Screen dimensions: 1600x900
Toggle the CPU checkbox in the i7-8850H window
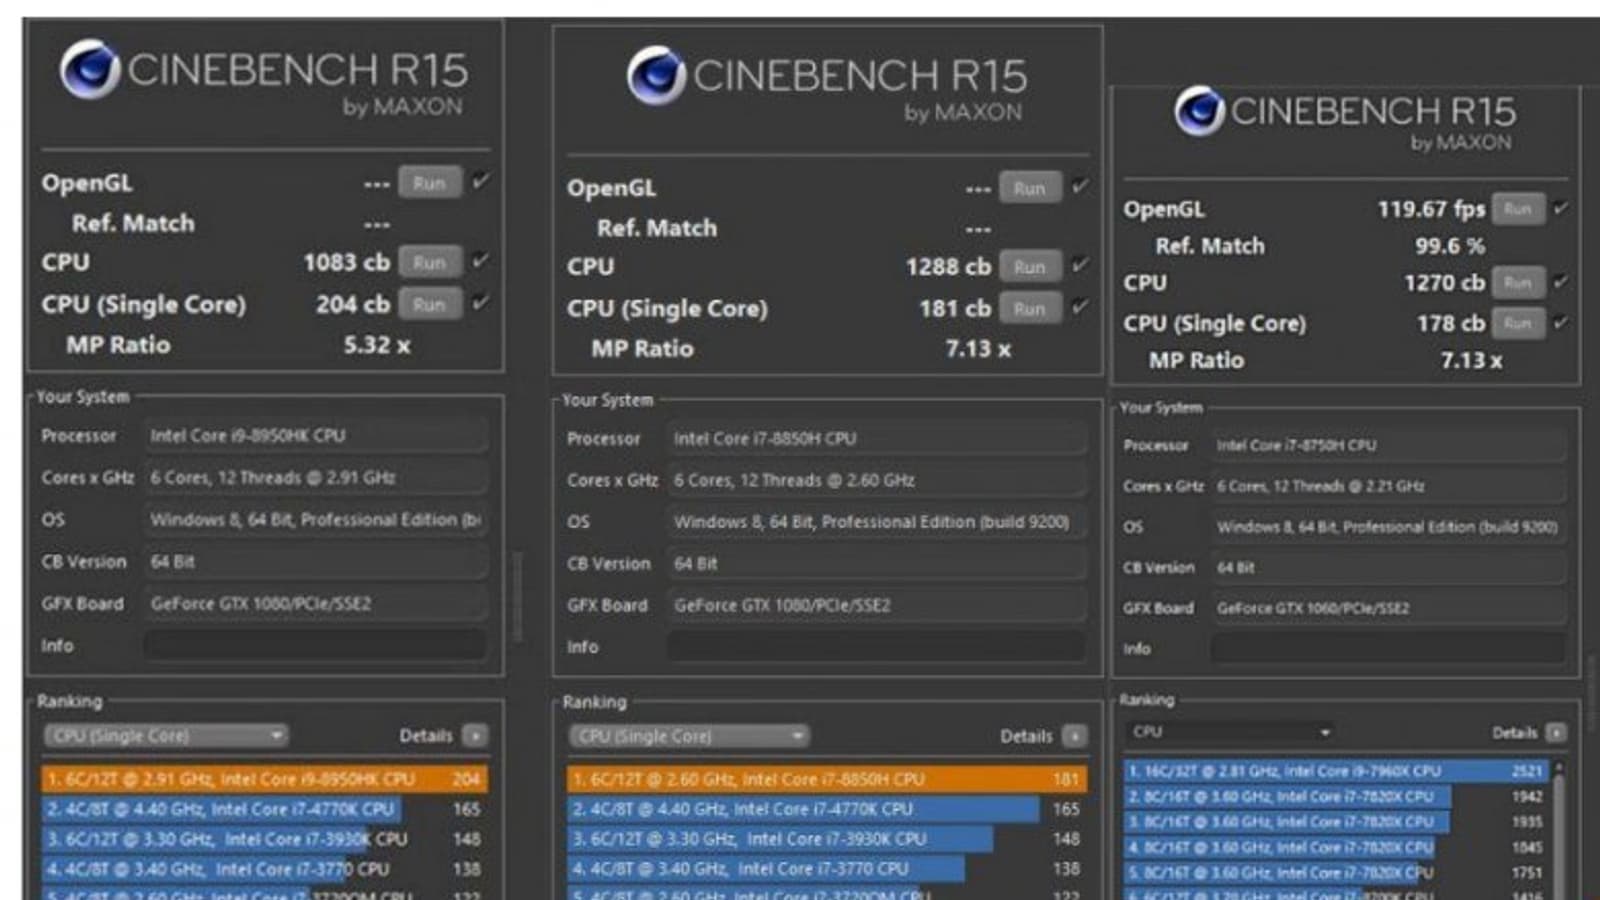(x=1080, y=265)
